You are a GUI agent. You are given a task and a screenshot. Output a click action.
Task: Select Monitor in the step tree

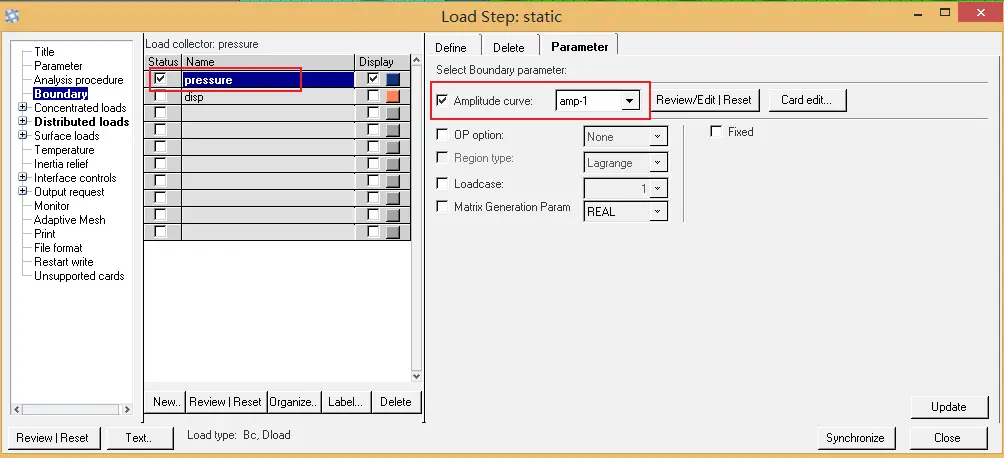tap(52, 206)
